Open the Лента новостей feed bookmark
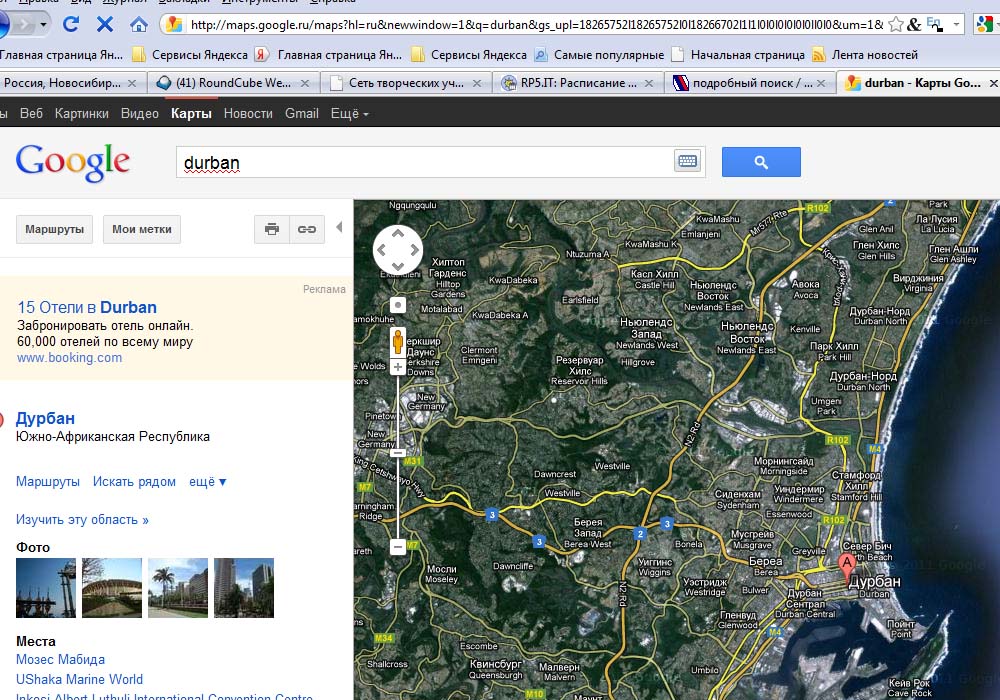Screen dimensions: 1000x700 coord(865,55)
